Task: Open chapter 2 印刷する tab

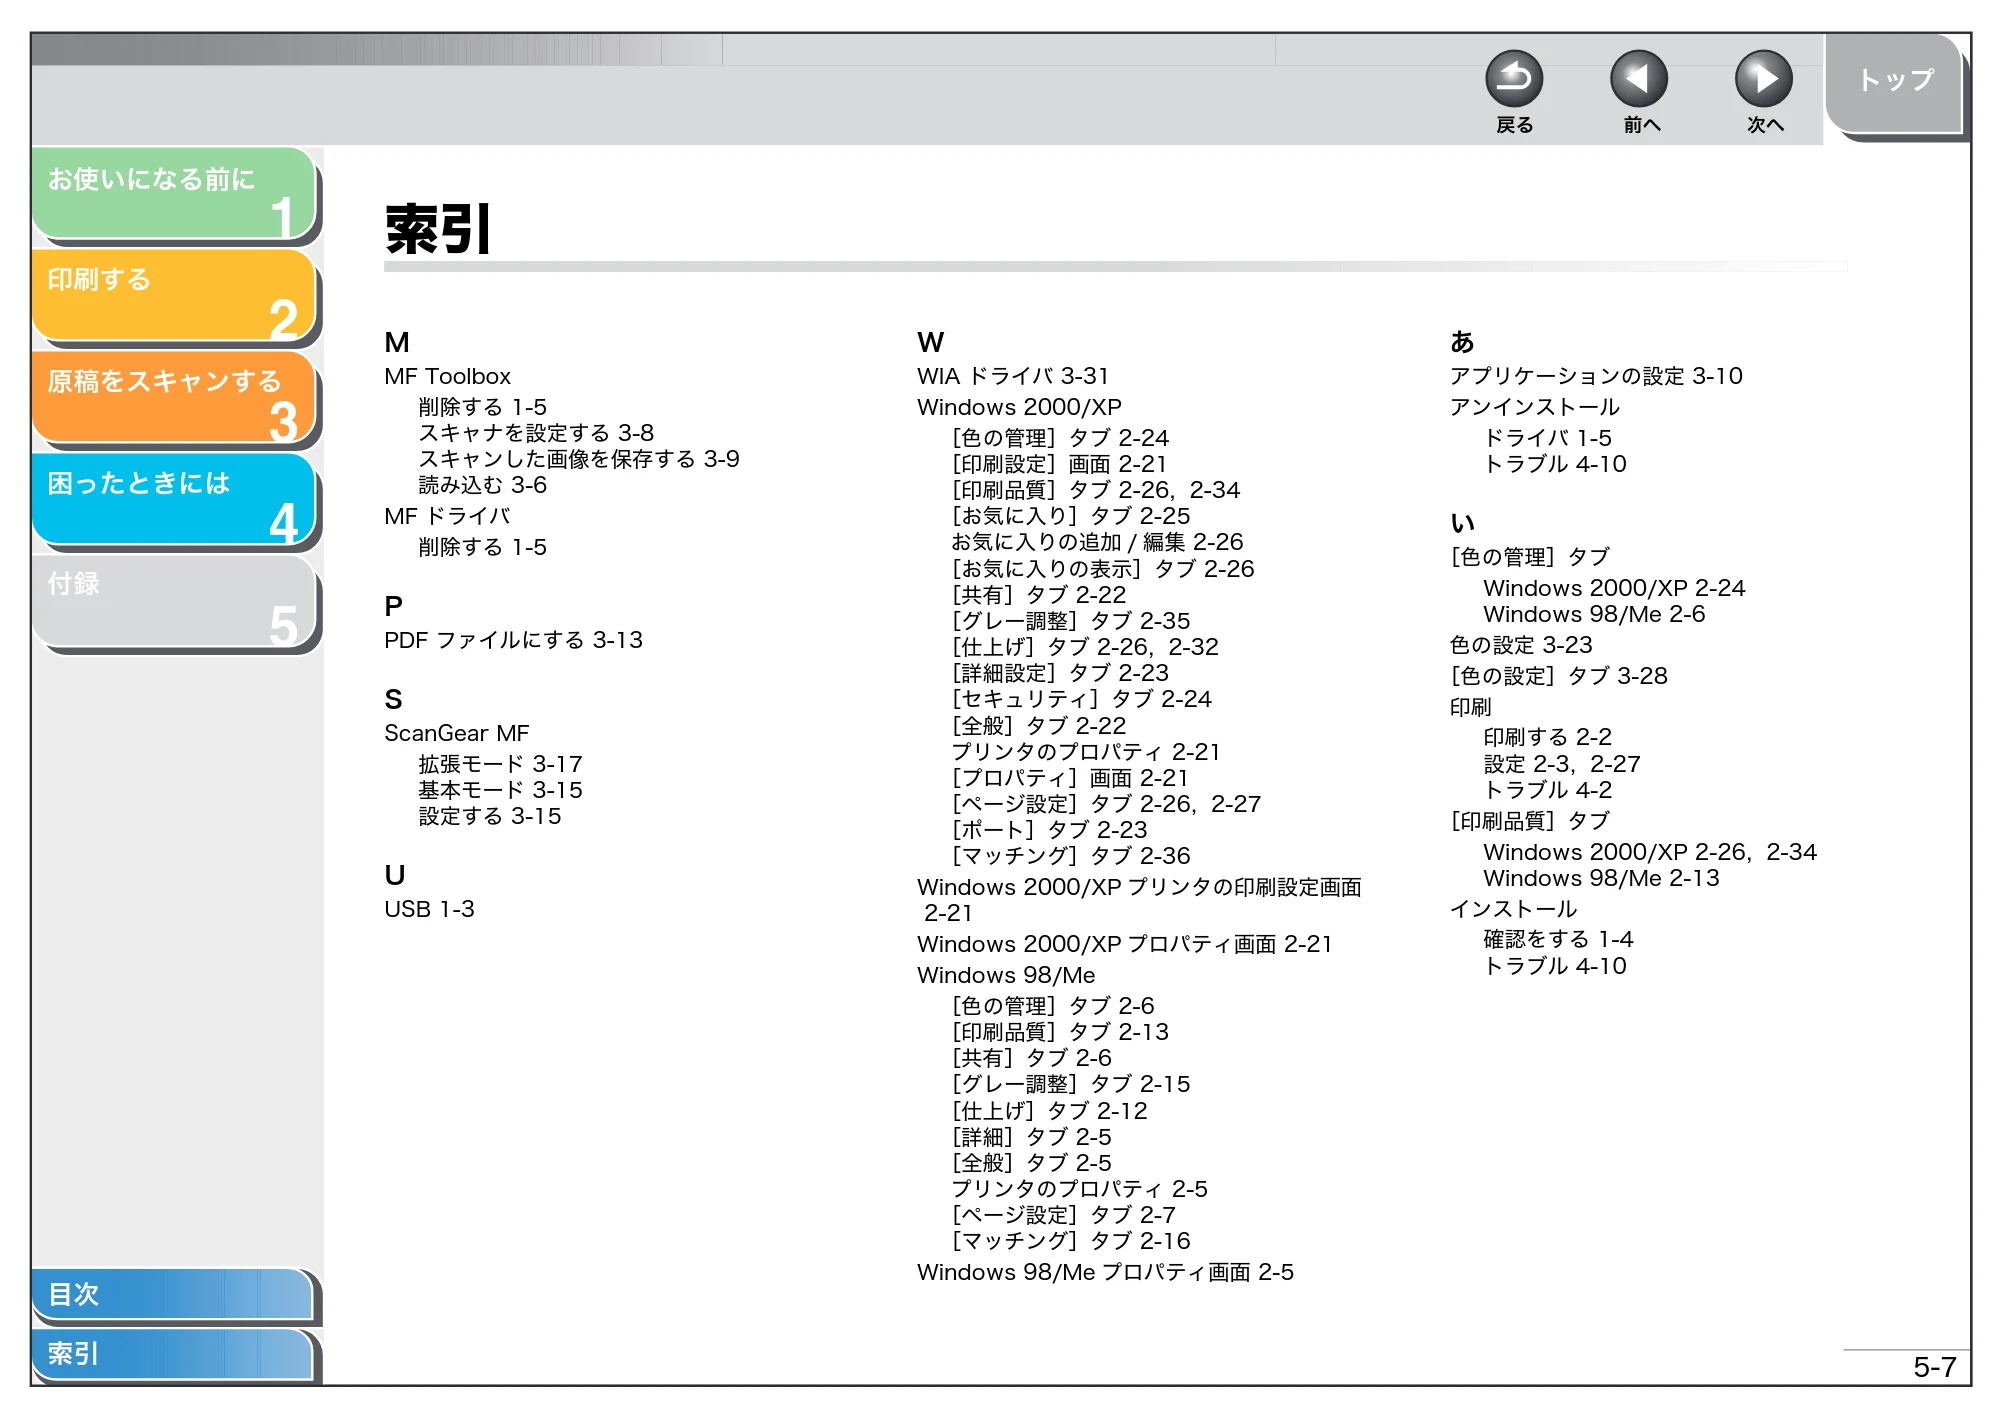Action: click(174, 295)
